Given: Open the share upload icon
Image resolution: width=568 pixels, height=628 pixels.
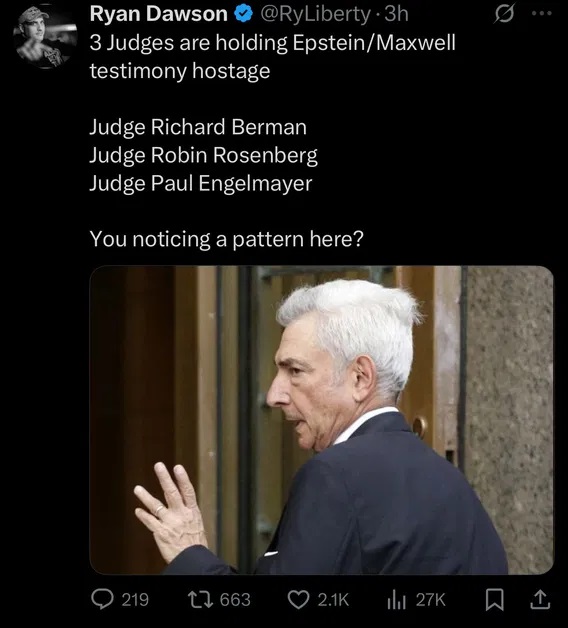Looking at the screenshot, I should [x=540, y=600].
